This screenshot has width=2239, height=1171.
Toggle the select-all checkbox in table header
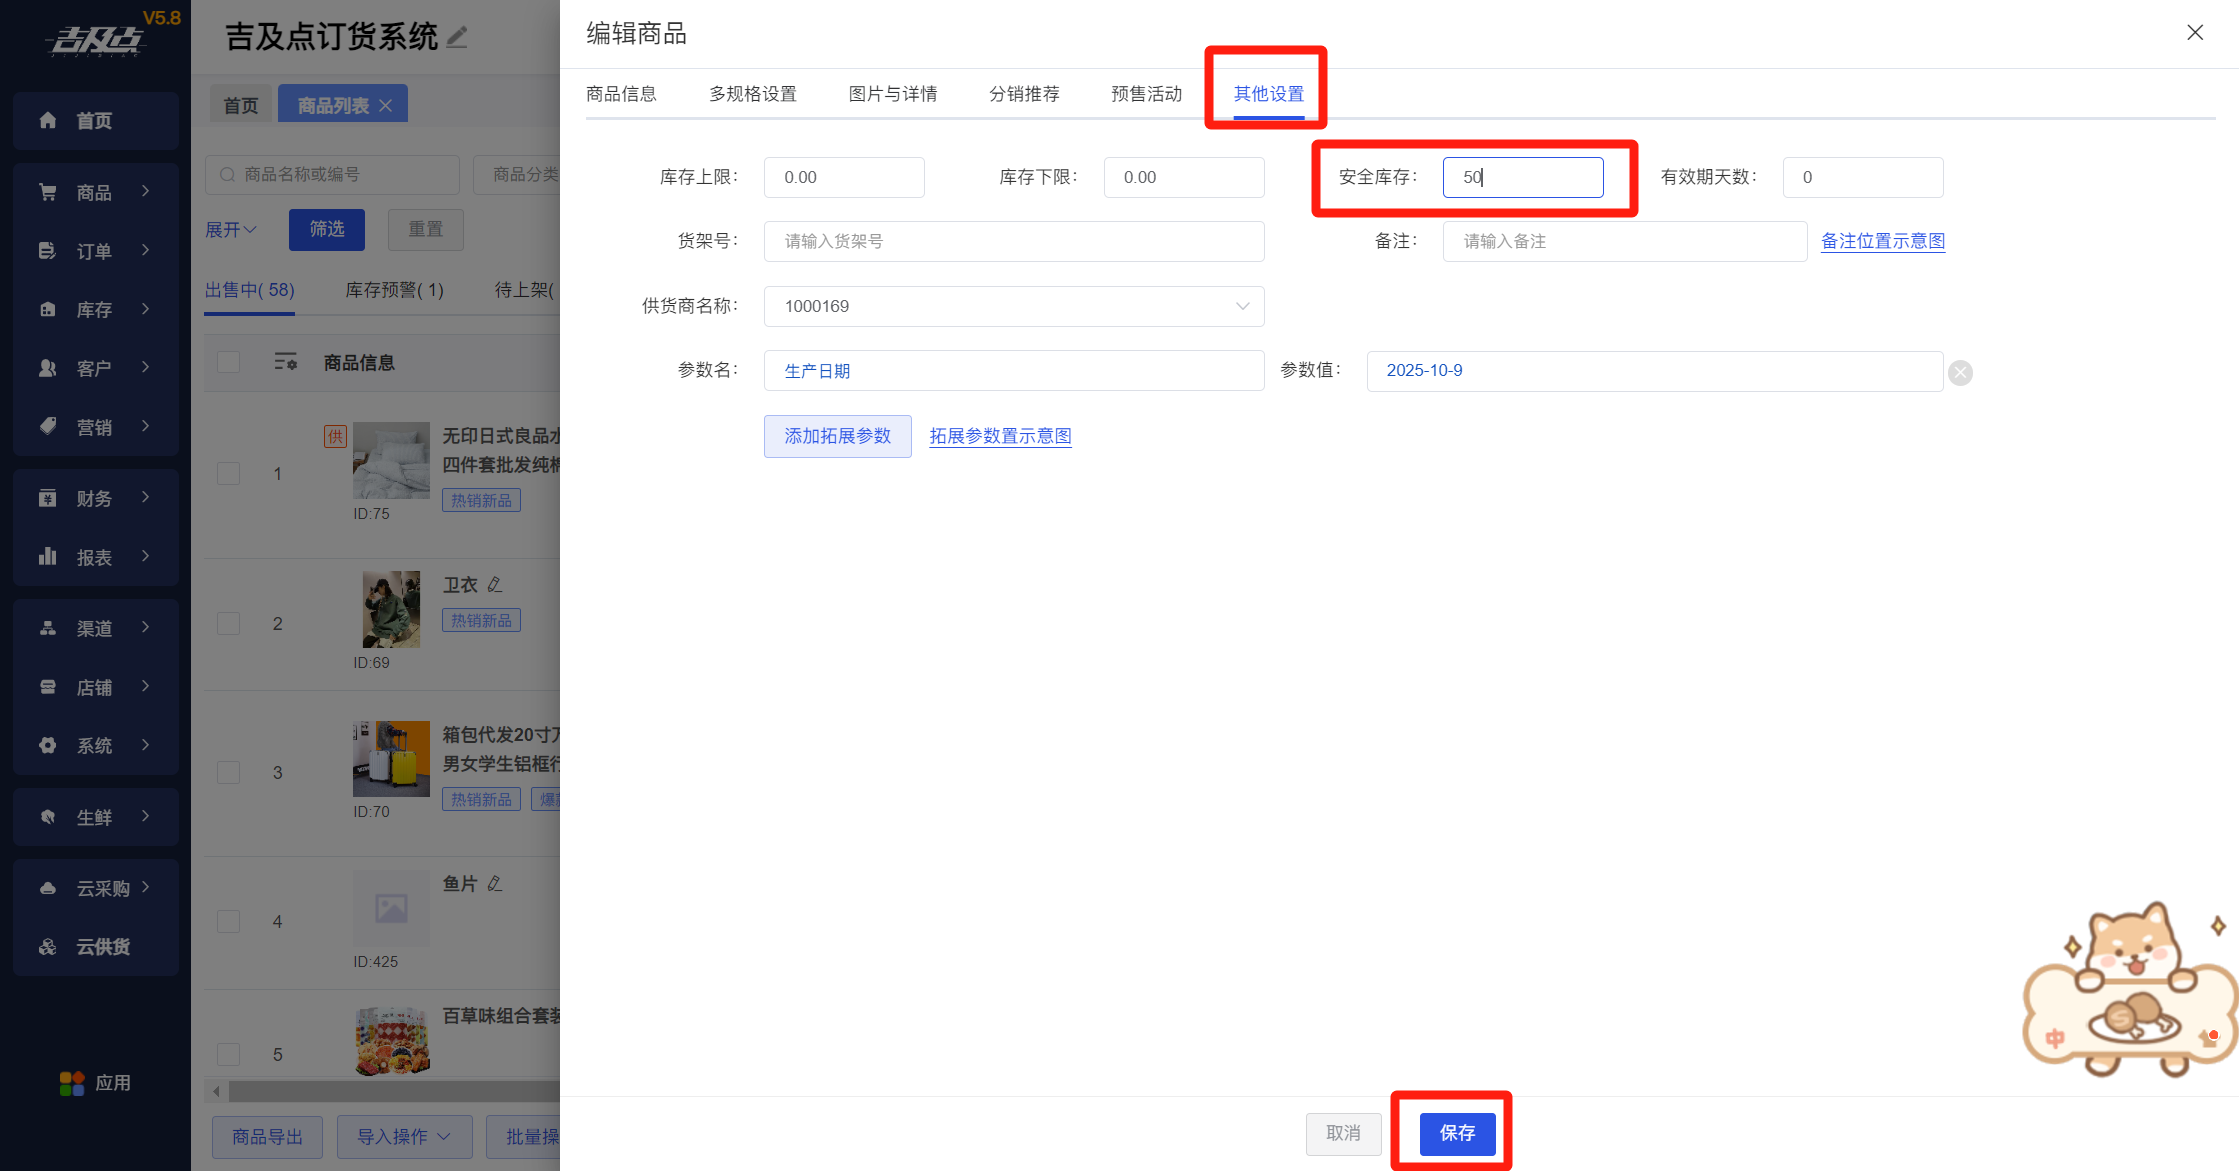[229, 362]
